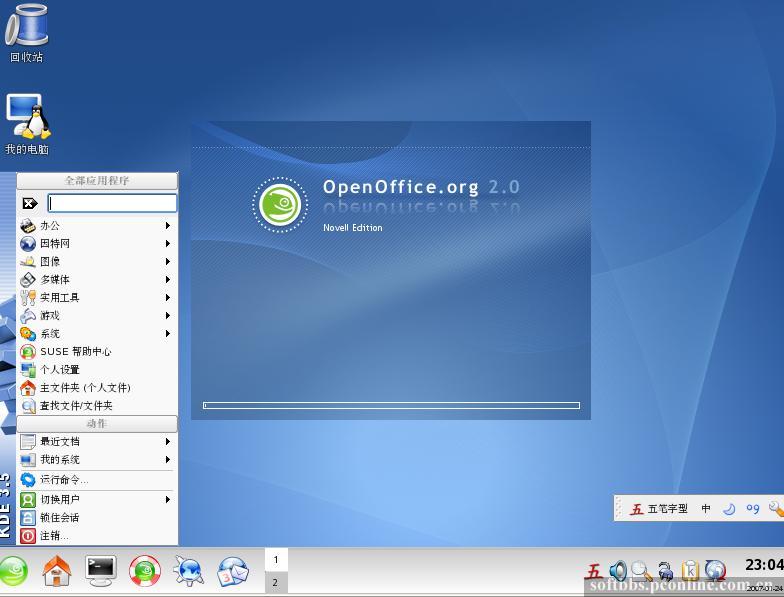Image resolution: width=784 pixels, height=597 pixels.
Task: Click the gears icon beside 系统
Action: [x=28, y=334]
